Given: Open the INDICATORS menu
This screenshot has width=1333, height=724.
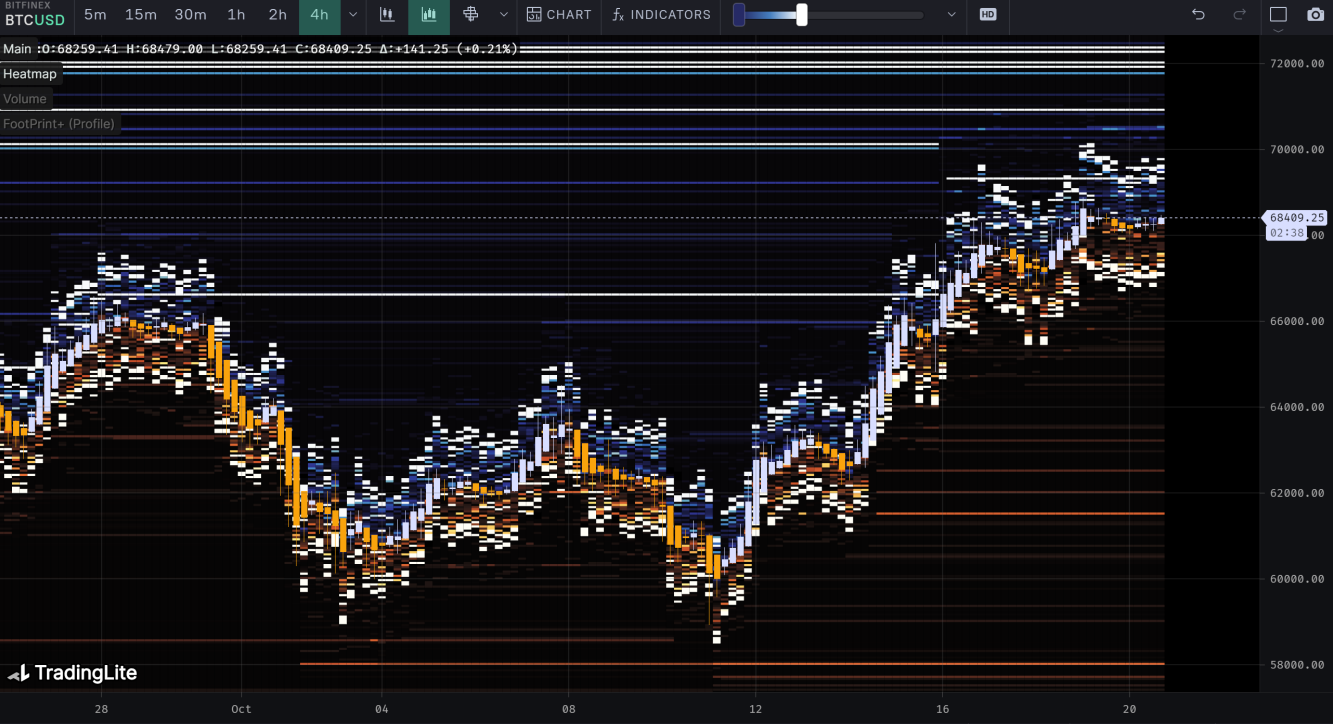Looking at the screenshot, I should [662, 15].
